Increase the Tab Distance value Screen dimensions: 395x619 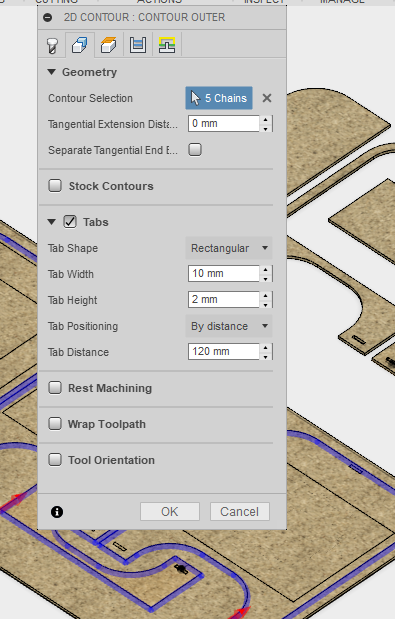pyautogui.click(x=266, y=347)
